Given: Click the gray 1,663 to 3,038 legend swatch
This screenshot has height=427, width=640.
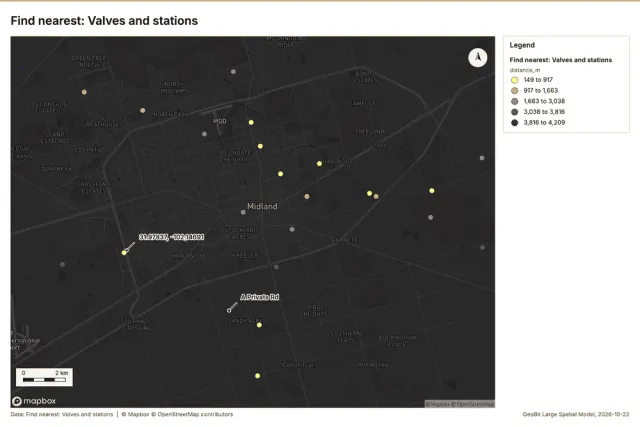Looking at the screenshot, I should (x=514, y=101).
